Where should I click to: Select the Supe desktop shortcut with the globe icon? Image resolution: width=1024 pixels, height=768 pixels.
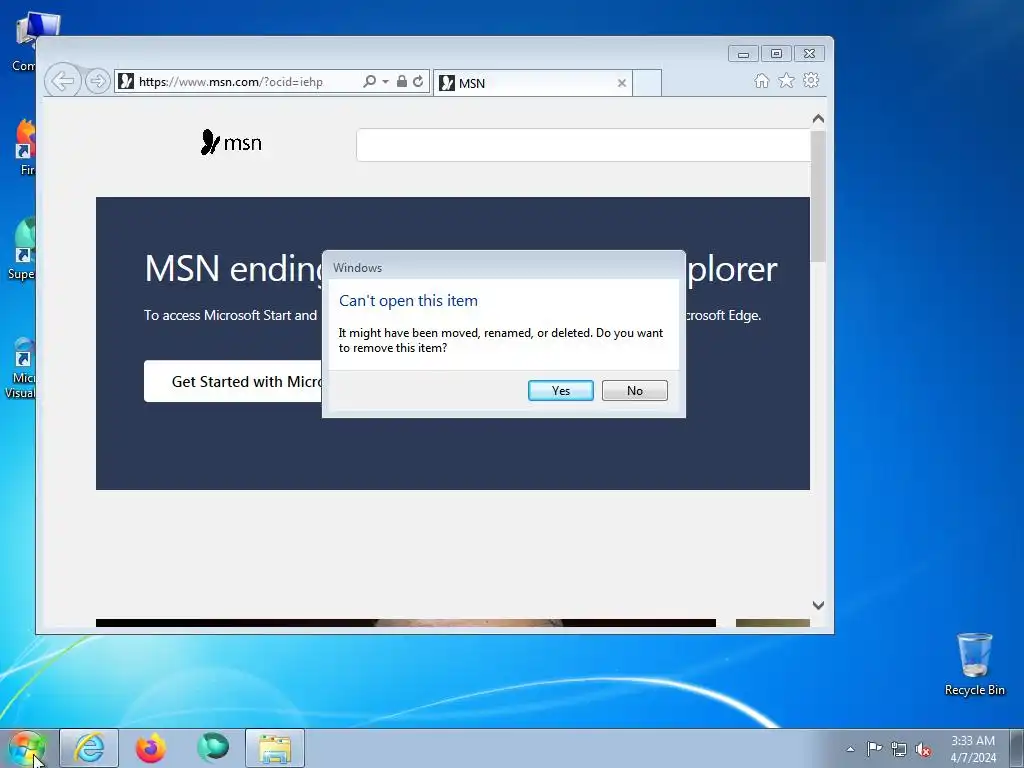pos(22,249)
